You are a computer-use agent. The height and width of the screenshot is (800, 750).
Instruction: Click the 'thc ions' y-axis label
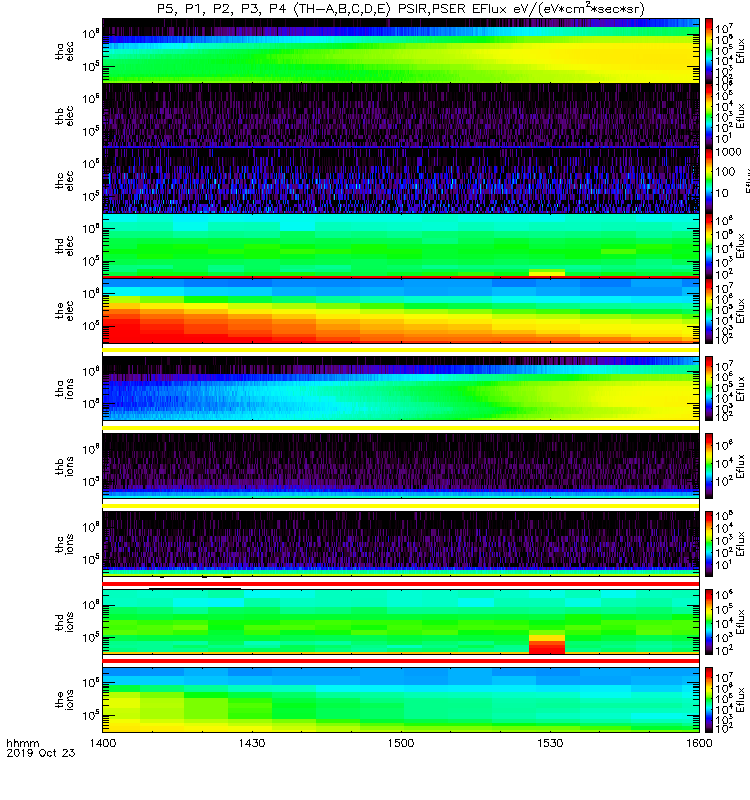64,544
